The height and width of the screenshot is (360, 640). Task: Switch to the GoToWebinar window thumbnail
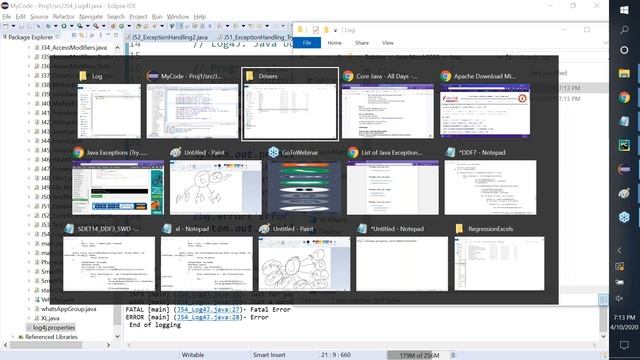tap(304, 187)
